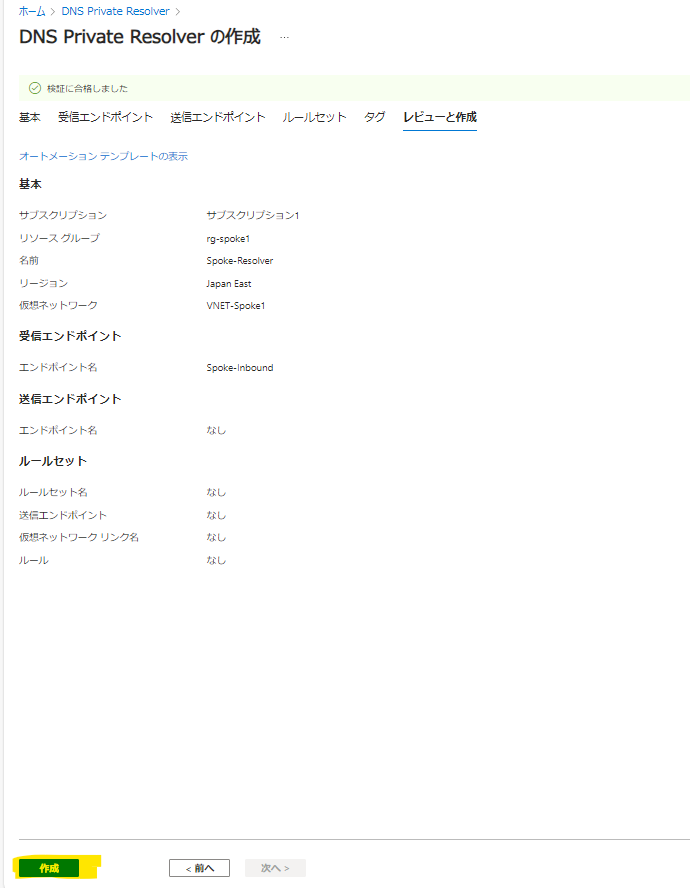Click the Japan East region value
Viewport: 690px width, 888px height.
coord(229,283)
